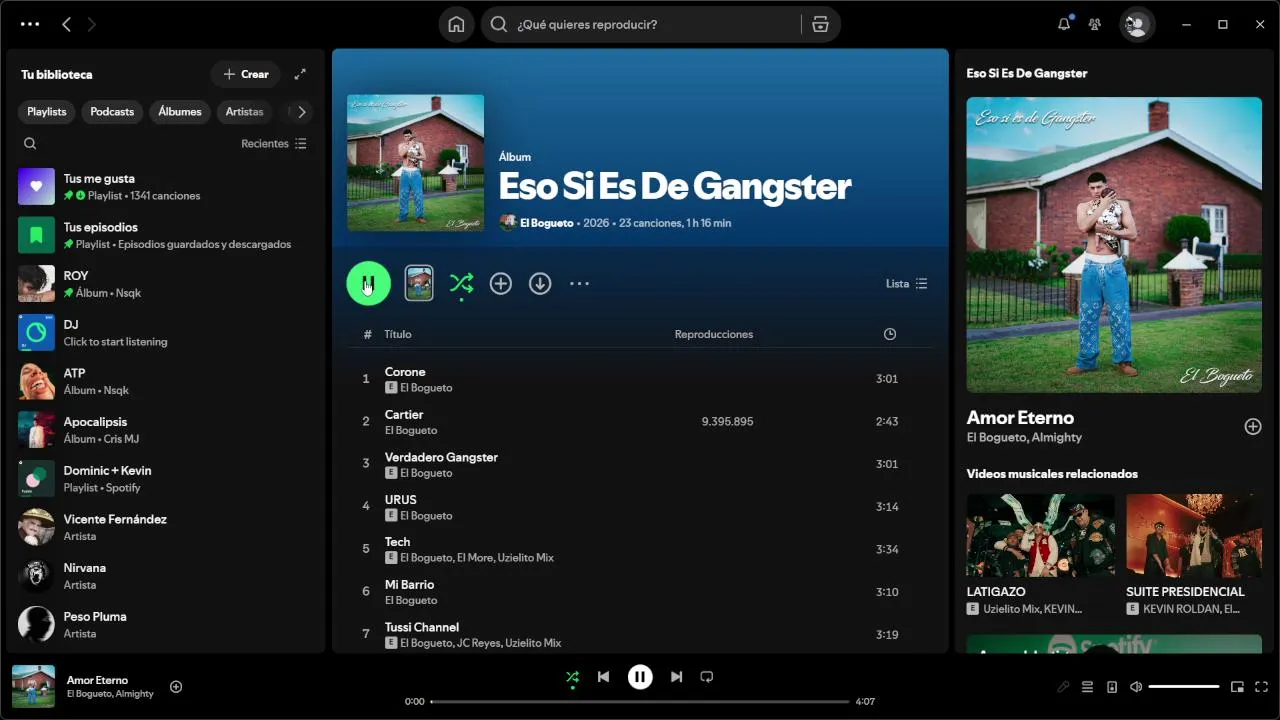
Task: Click album preview thumbnail button
Action: tap(419, 284)
